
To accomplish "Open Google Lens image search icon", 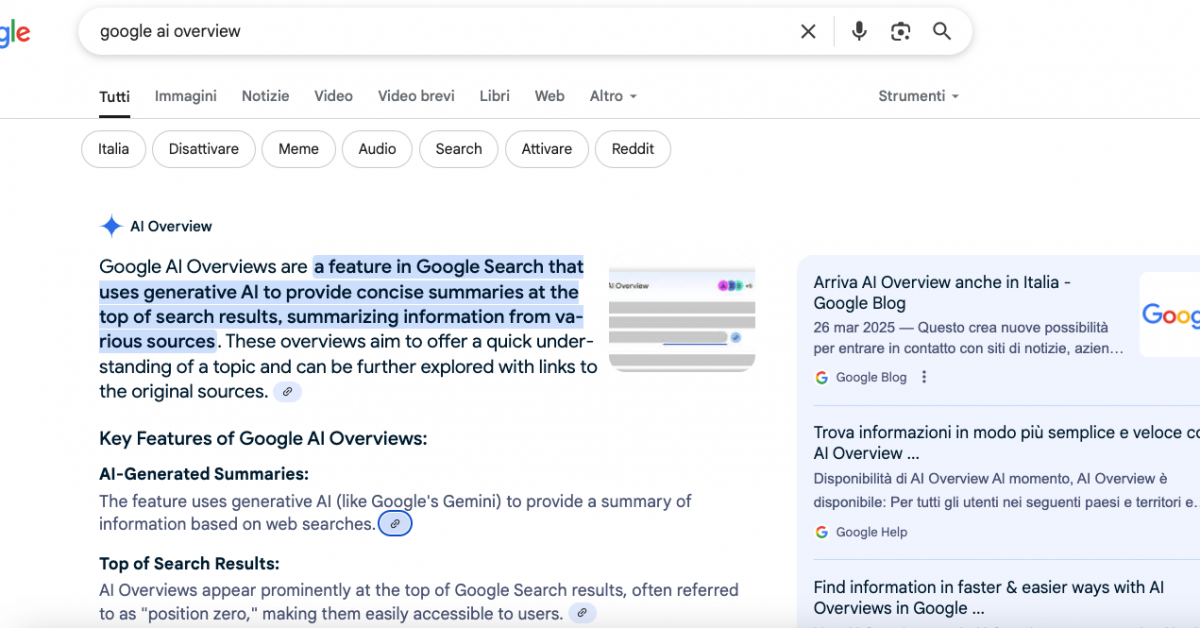I will pyautogui.click(x=901, y=32).
